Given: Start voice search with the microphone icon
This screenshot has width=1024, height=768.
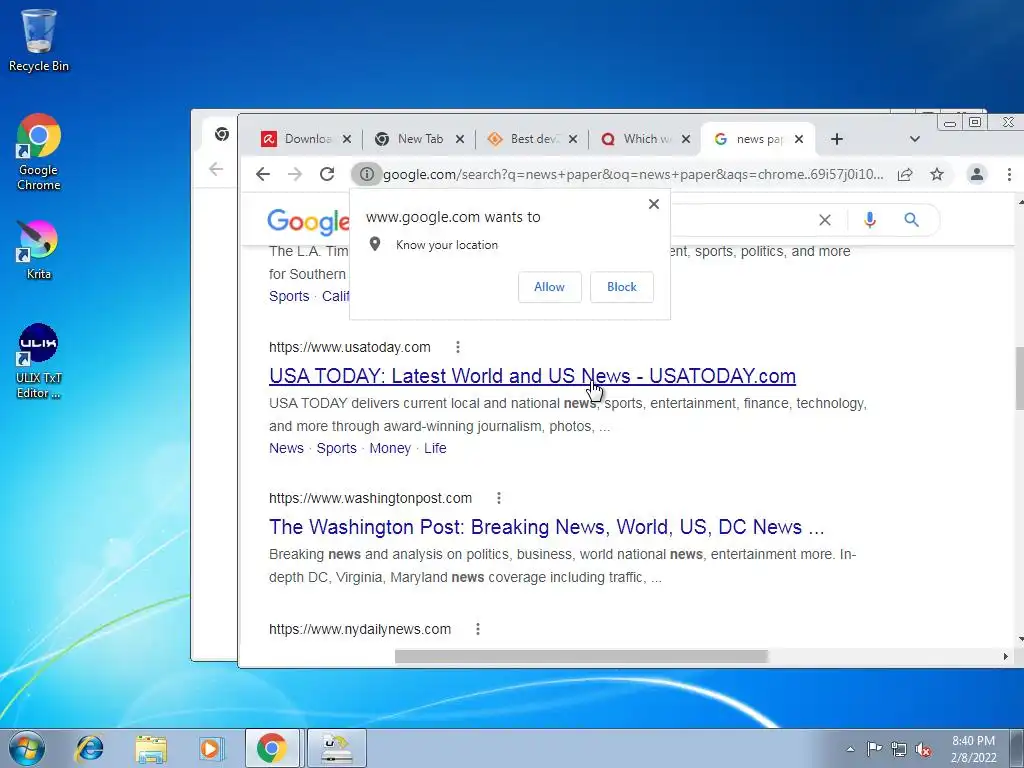Looking at the screenshot, I should pos(869,220).
